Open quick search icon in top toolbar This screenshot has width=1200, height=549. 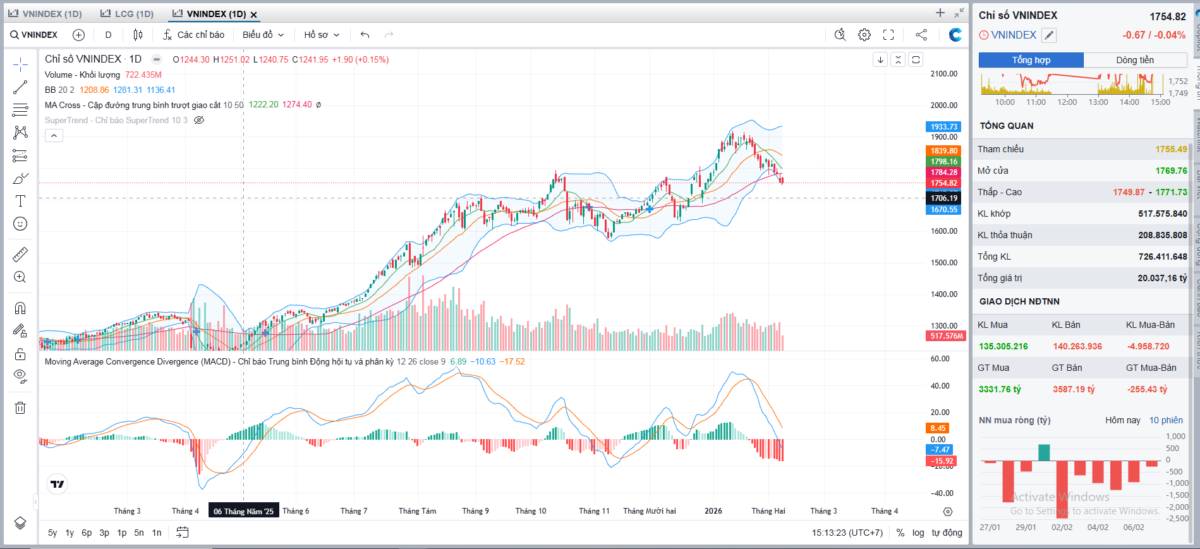[x=841, y=34]
